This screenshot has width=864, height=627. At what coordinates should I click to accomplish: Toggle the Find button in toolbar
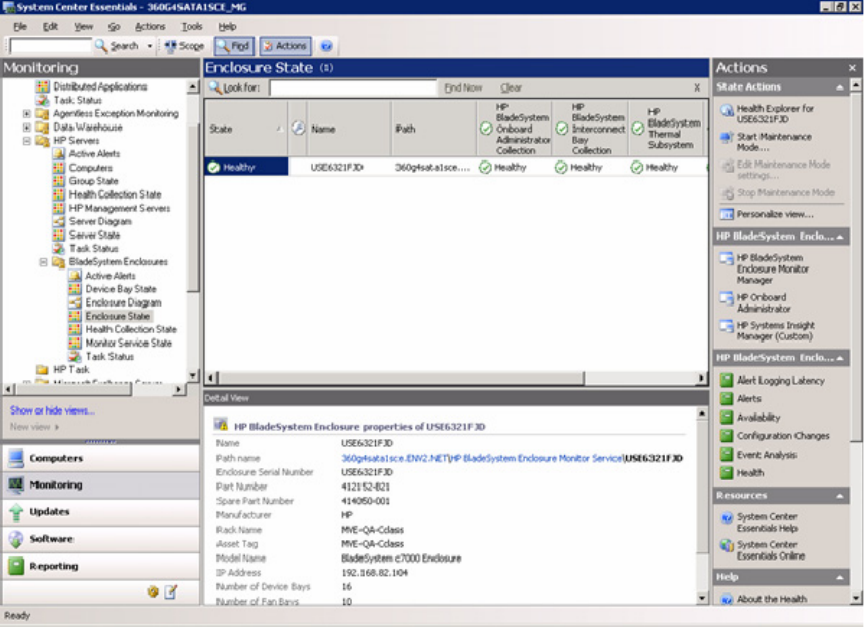coord(234,46)
